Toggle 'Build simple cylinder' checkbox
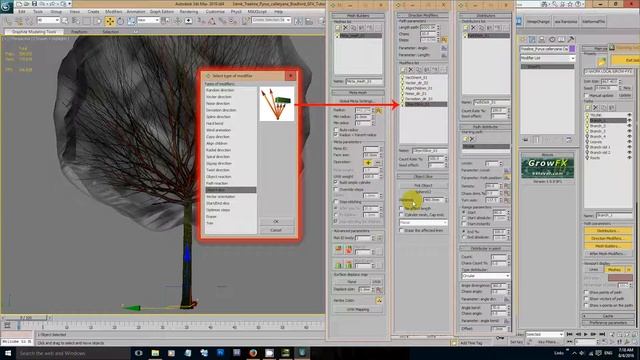The image size is (640, 360). (336, 182)
